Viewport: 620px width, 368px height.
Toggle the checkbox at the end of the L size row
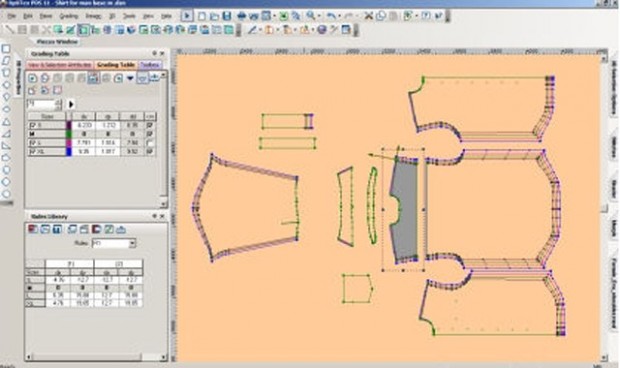point(150,143)
